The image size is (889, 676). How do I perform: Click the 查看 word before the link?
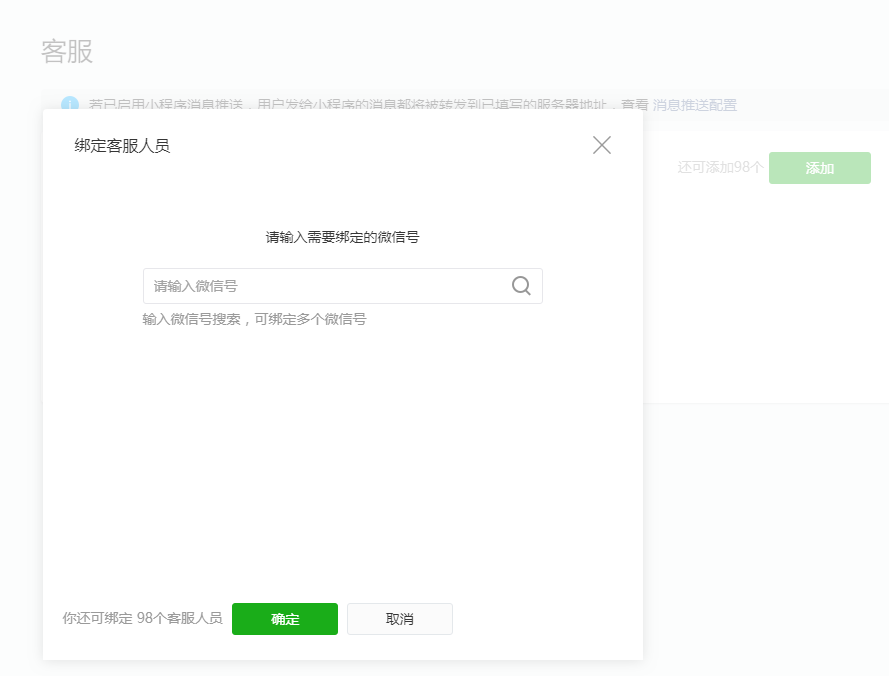(x=634, y=105)
